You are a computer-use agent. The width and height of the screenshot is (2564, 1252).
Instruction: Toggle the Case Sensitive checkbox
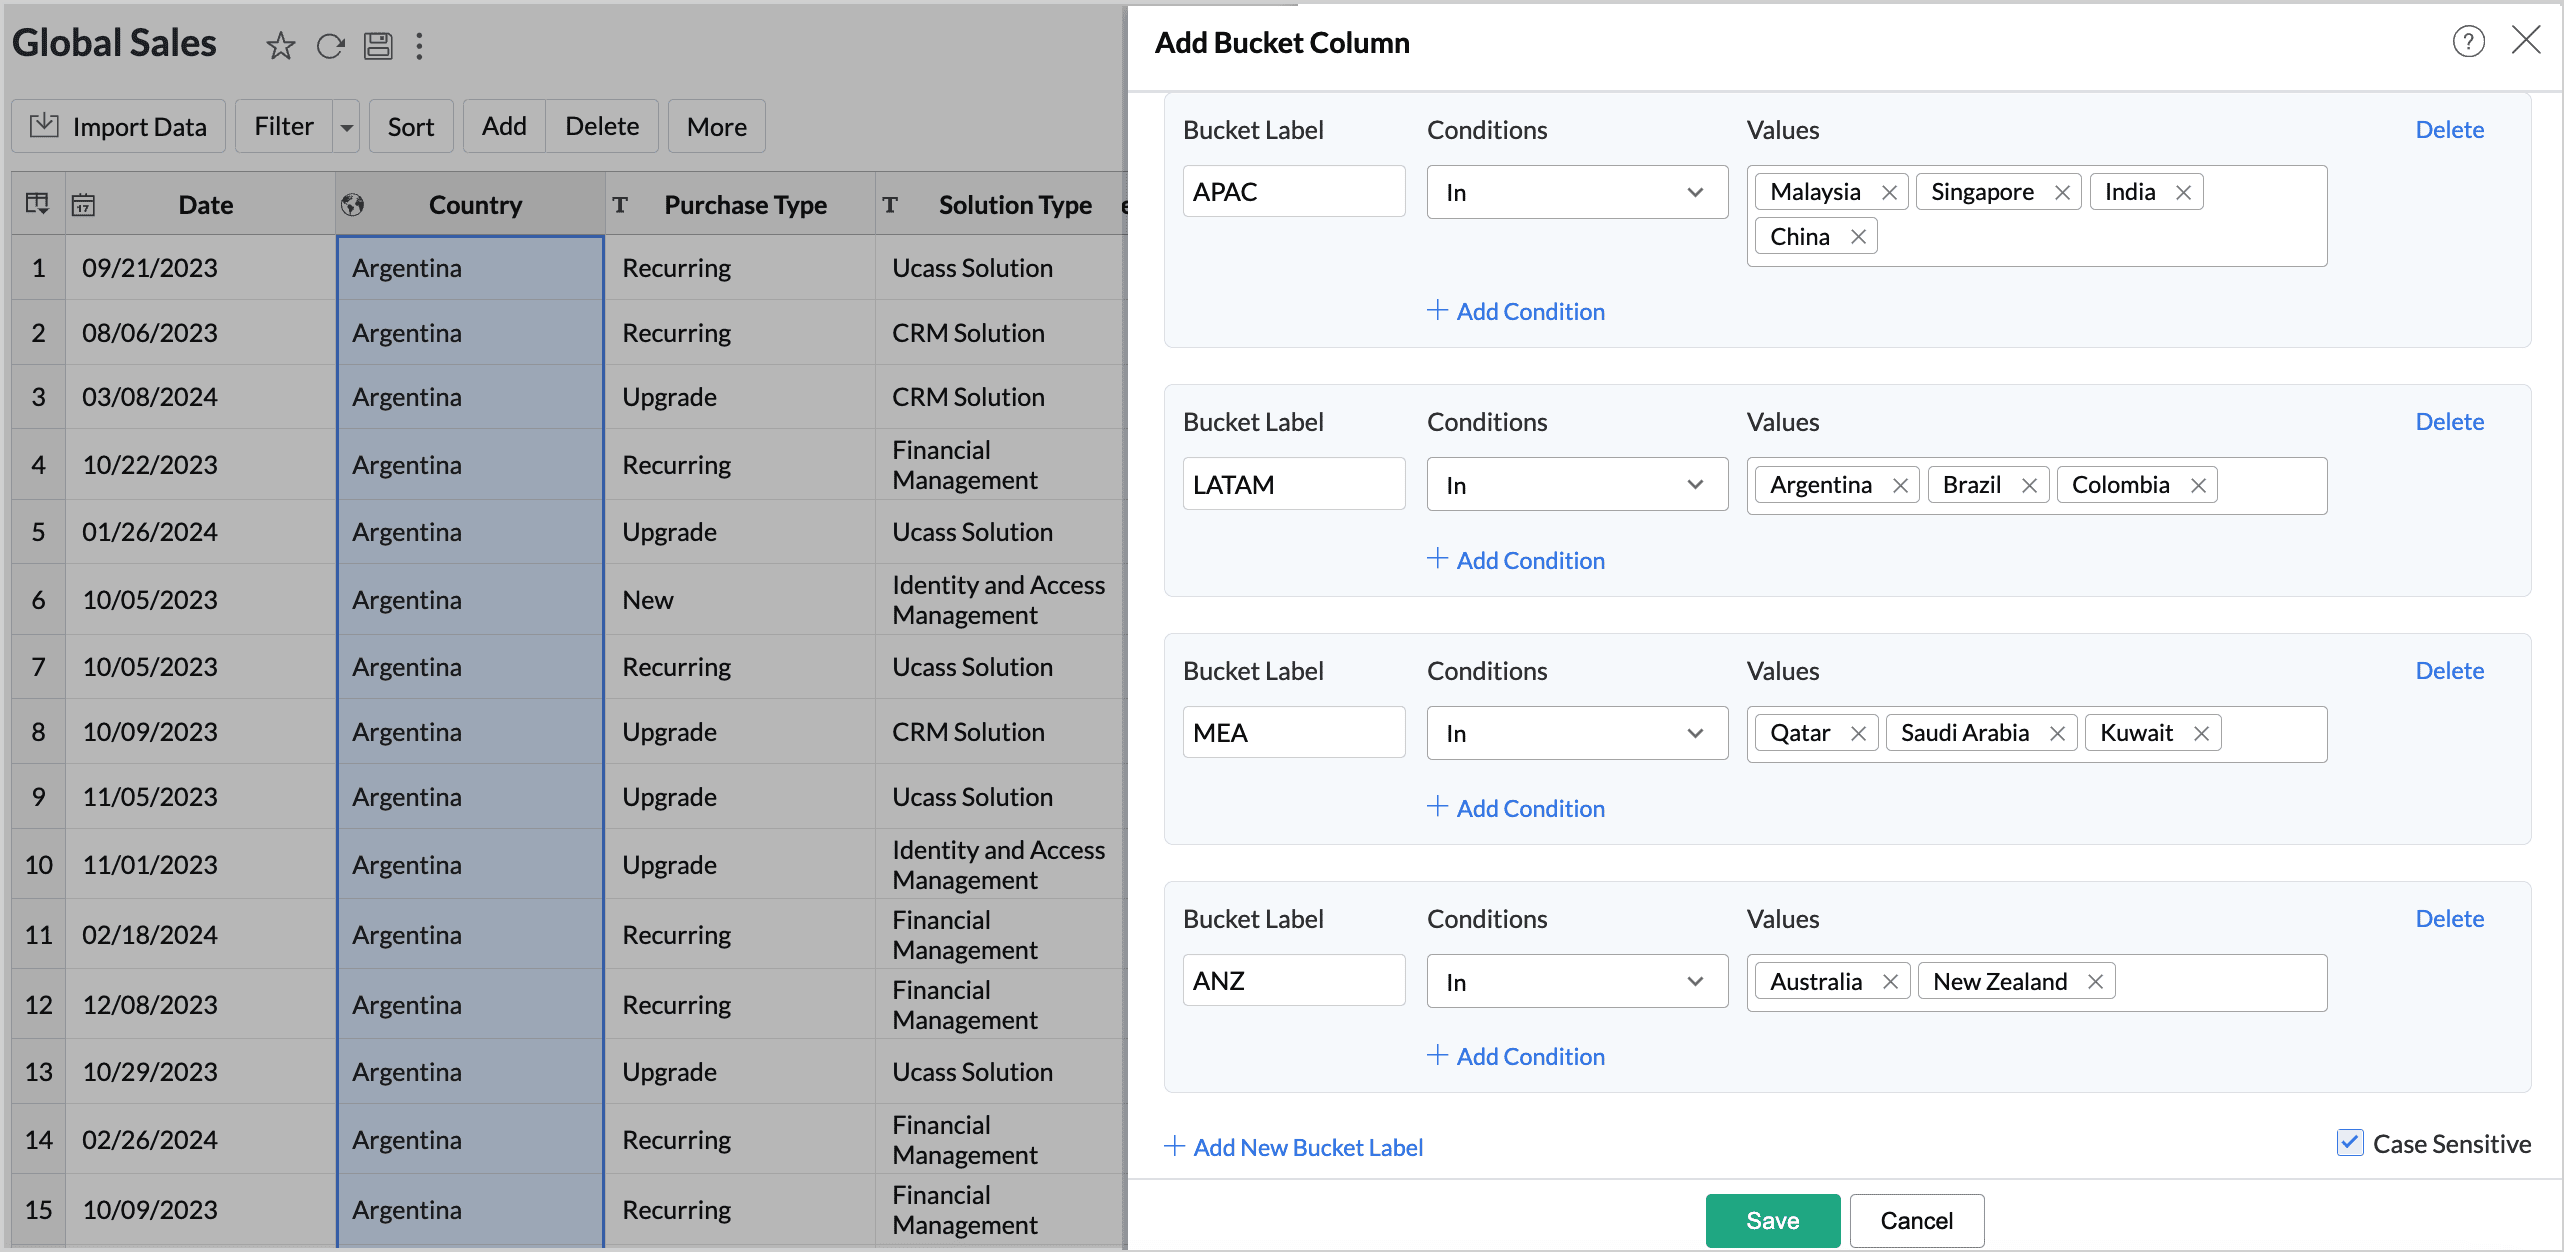click(x=2349, y=1143)
